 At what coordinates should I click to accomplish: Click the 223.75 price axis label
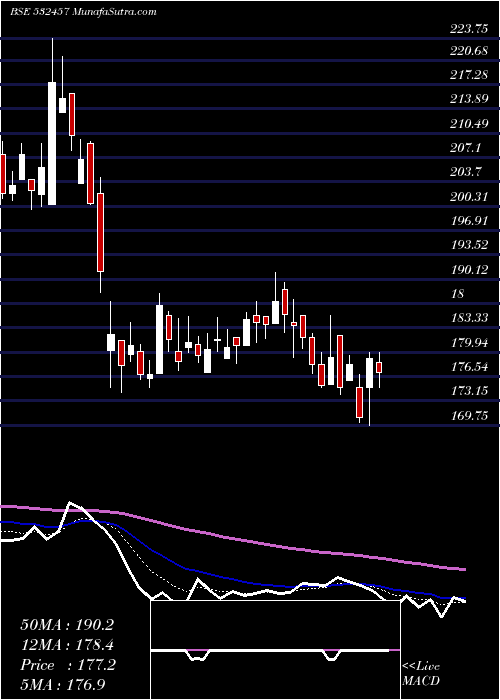coord(468,29)
